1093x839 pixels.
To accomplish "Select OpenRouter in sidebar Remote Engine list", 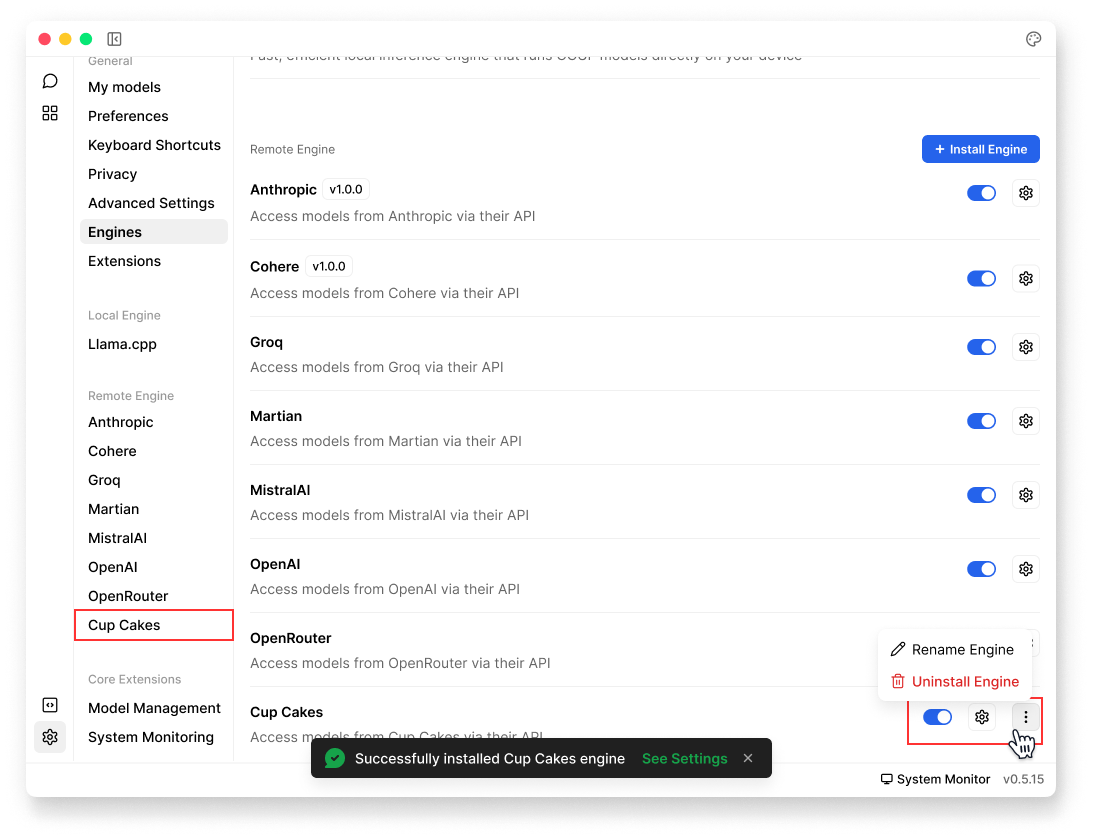I will coord(128,596).
